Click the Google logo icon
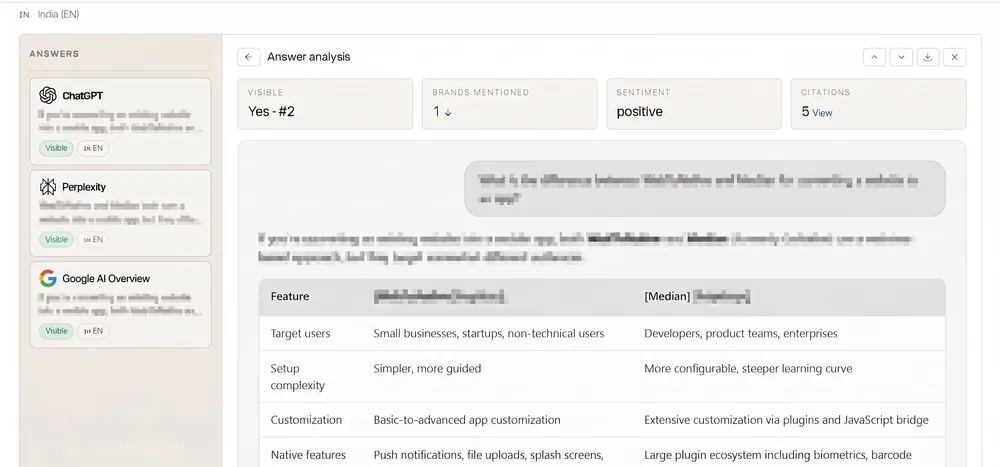The image size is (1000, 467). click(48, 278)
